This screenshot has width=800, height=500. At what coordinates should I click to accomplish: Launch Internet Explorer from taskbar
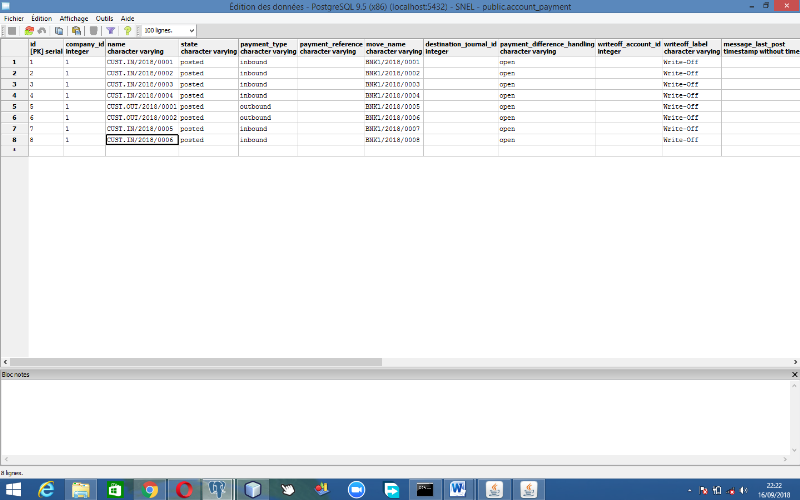(46, 490)
